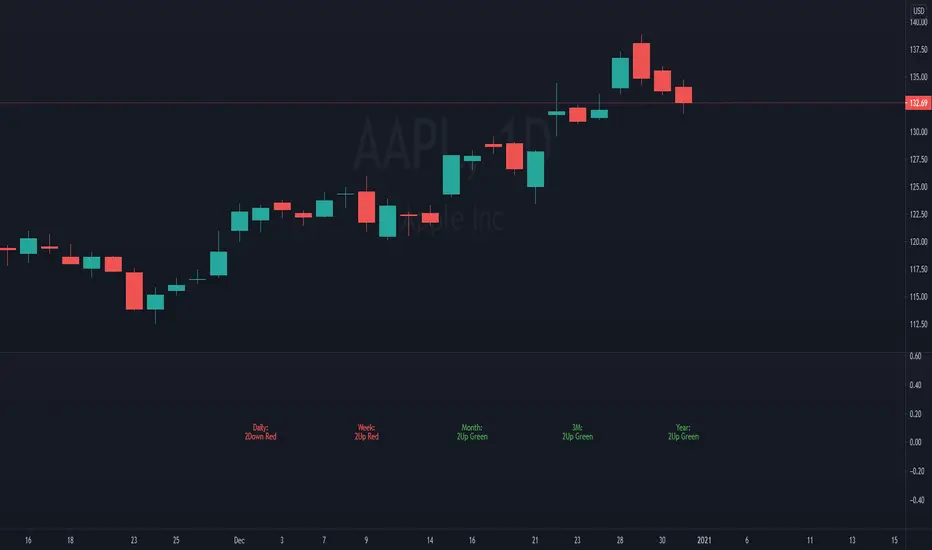Click the 140.00 price scale label
The height and width of the screenshot is (550, 932).
click(x=918, y=23)
